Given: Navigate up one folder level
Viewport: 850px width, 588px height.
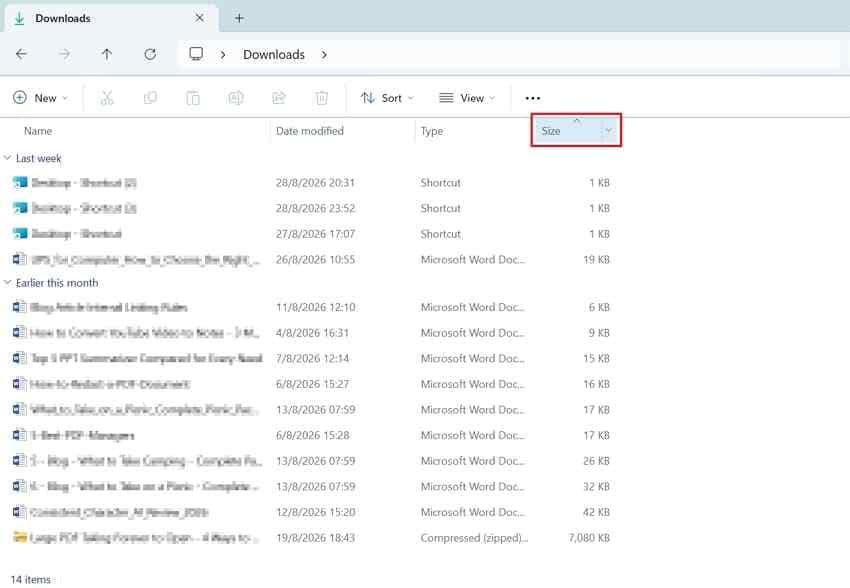Looking at the screenshot, I should 107,54.
